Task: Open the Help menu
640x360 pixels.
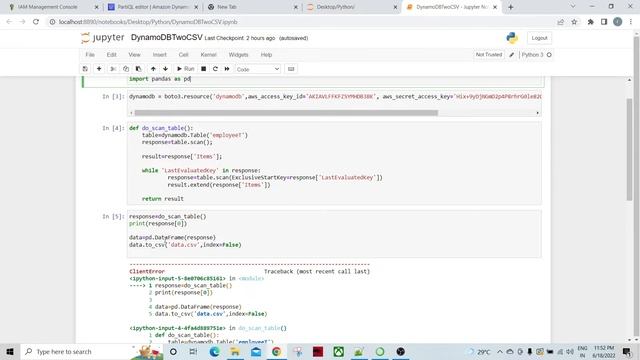Action: click(266, 55)
